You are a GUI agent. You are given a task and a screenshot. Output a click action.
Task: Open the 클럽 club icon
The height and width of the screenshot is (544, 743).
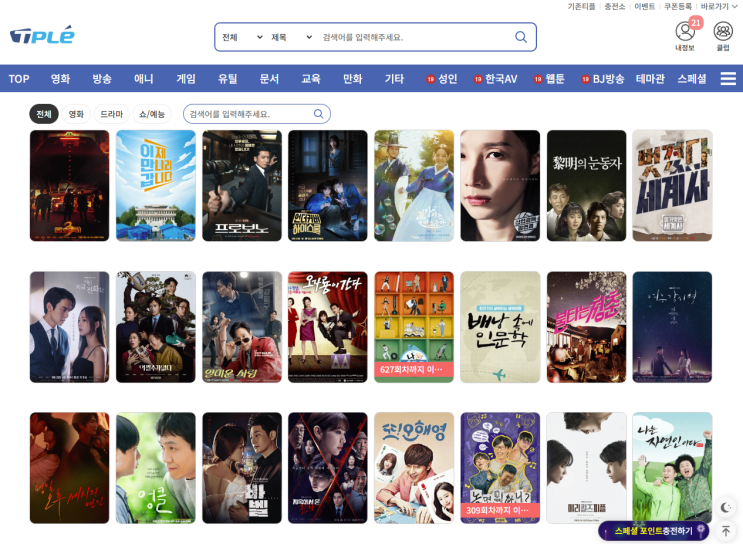[x=723, y=31]
